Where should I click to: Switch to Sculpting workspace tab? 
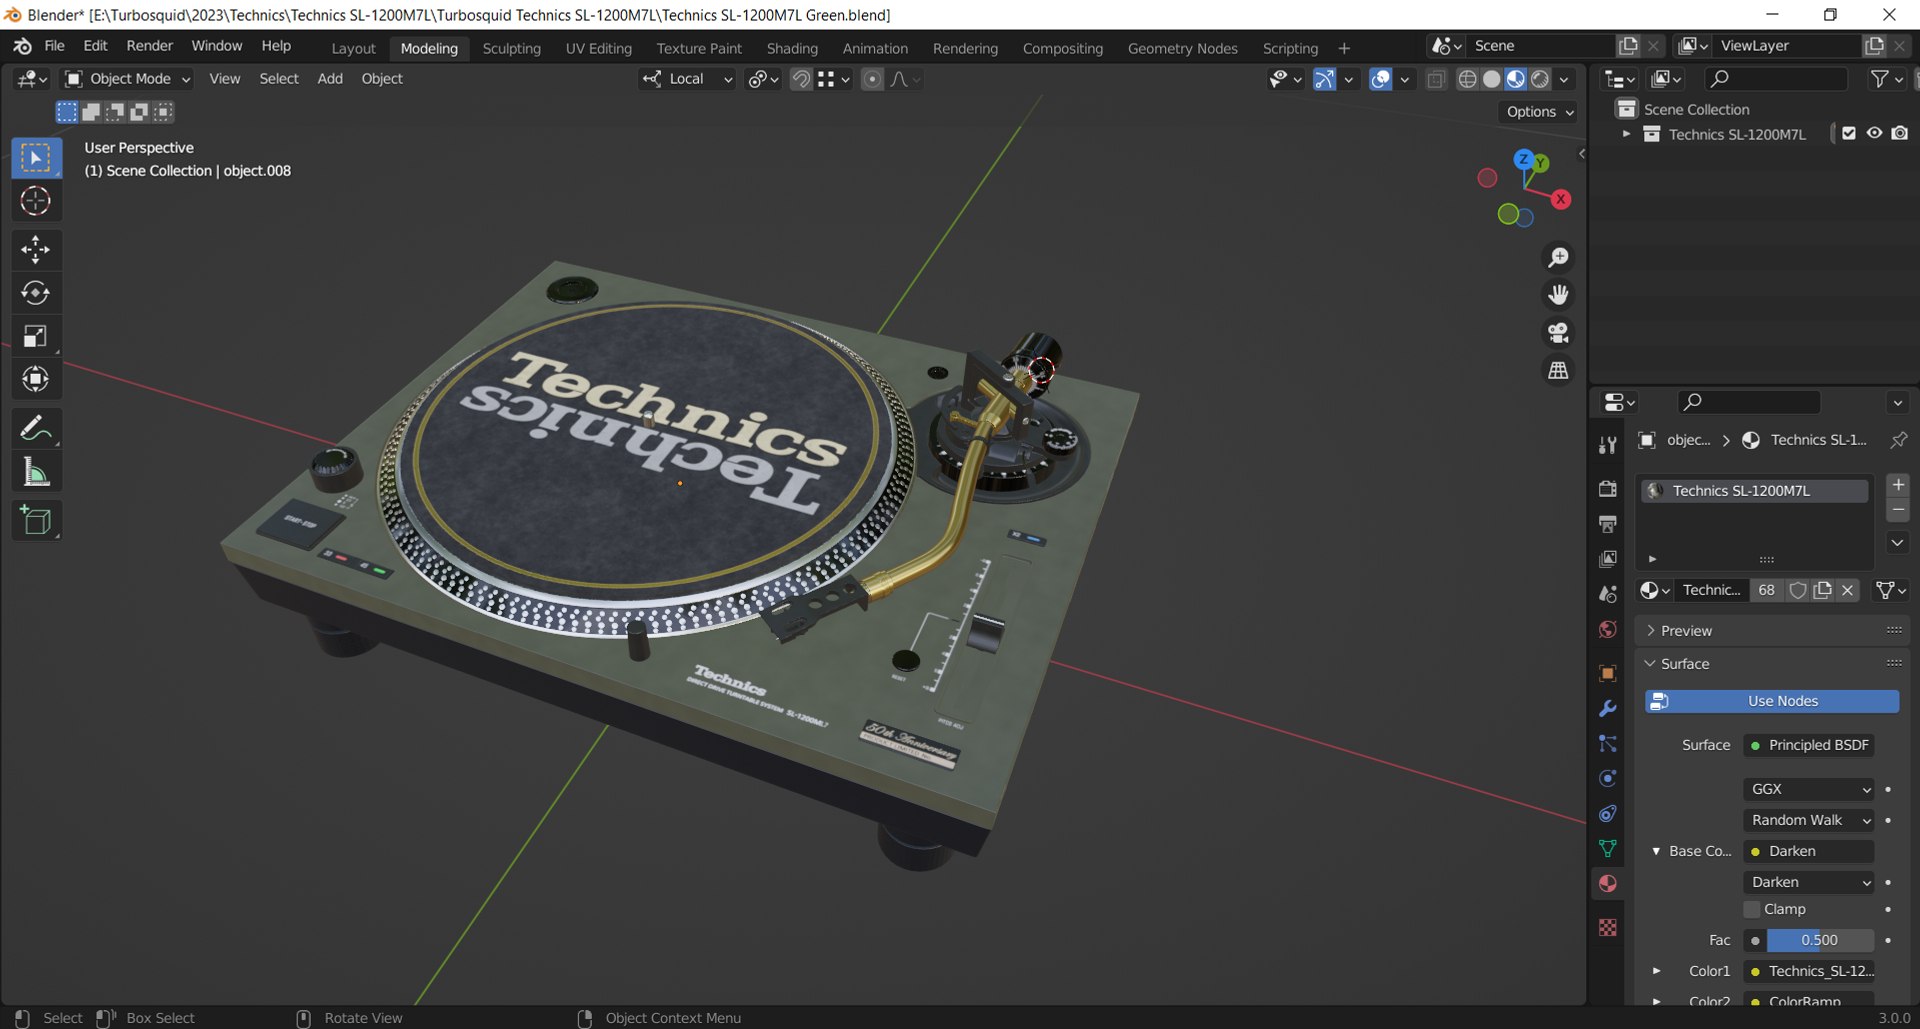(x=511, y=48)
